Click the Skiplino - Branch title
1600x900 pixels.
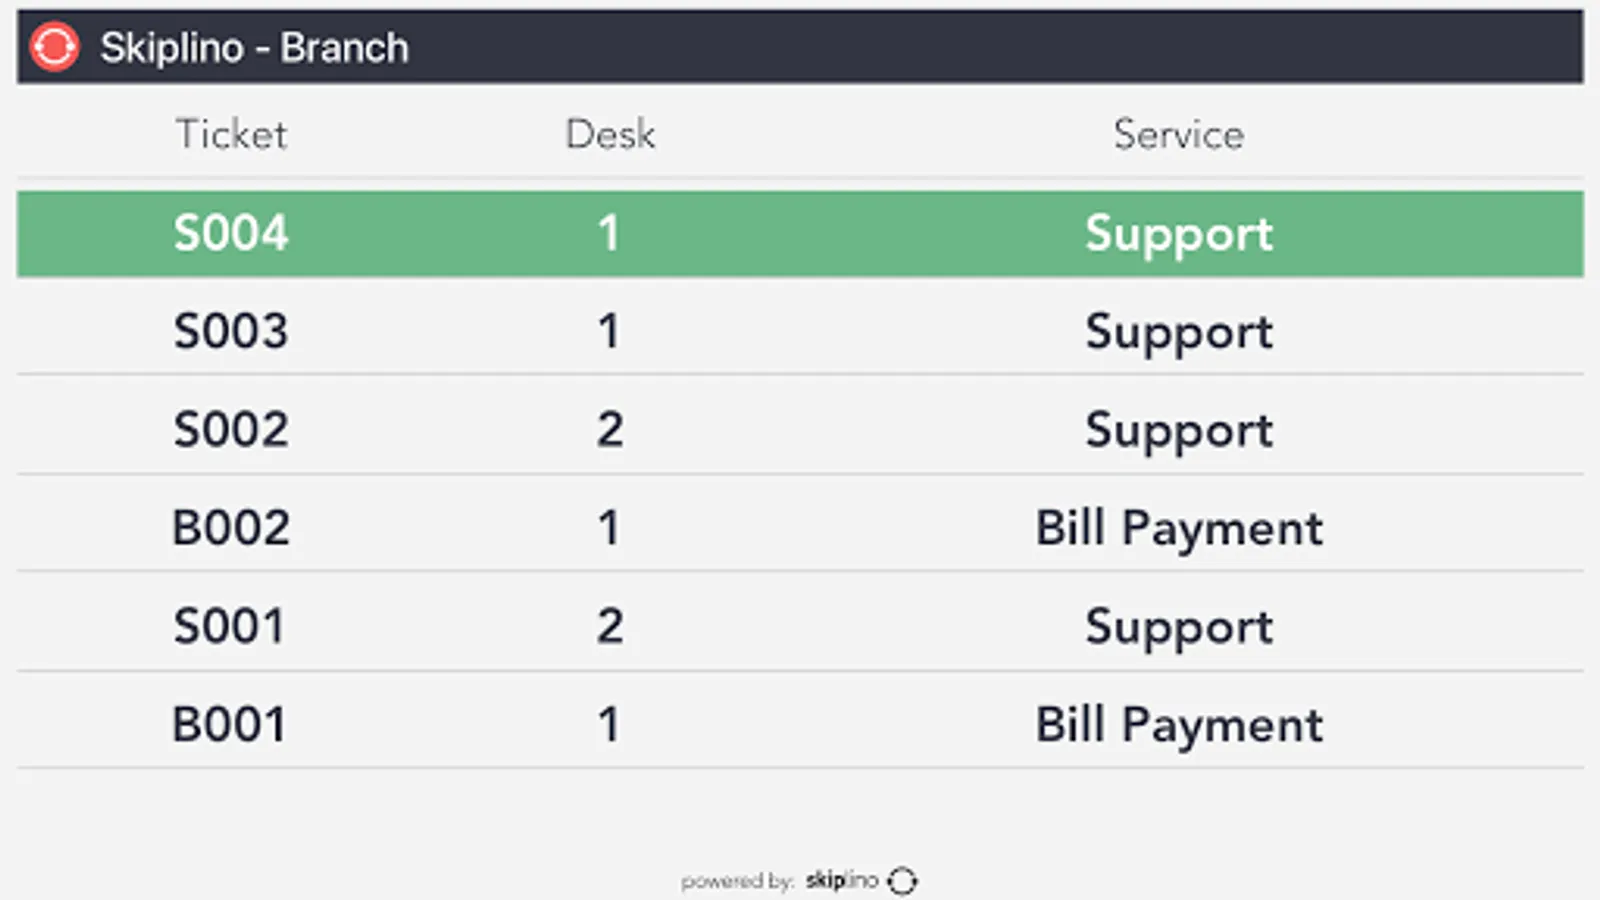pos(254,48)
